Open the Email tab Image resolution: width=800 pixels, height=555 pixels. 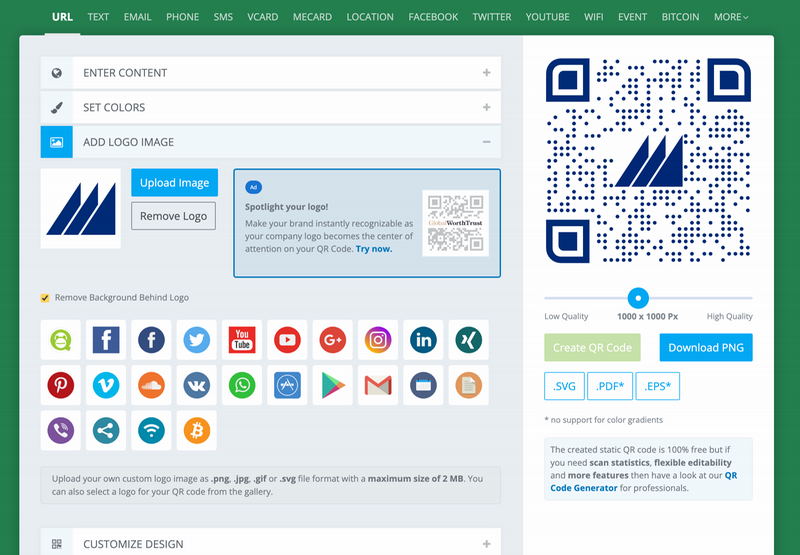coord(137,17)
